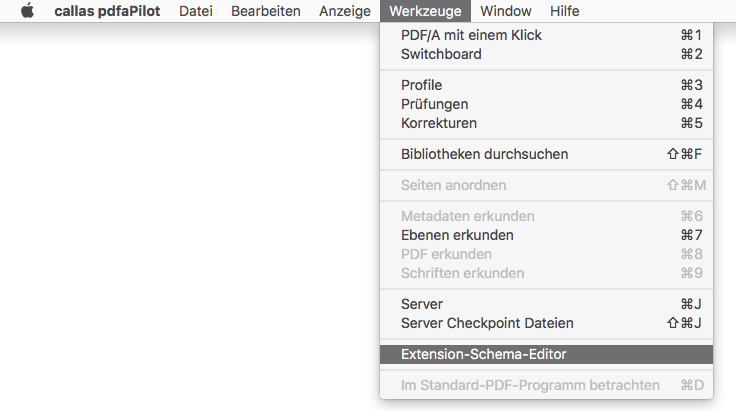Choose PDF/A mit einem Klick
Screen dimensions: 736x411
(546, 35)
